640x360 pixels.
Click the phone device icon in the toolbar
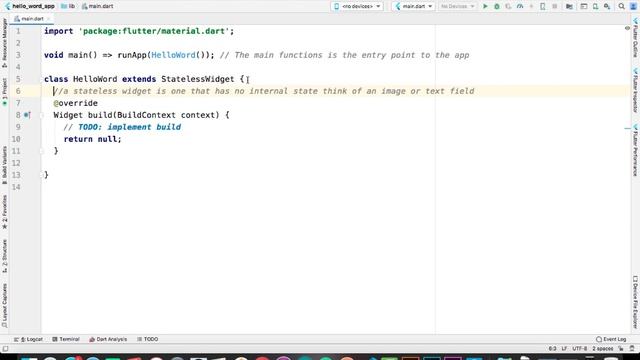542,6
